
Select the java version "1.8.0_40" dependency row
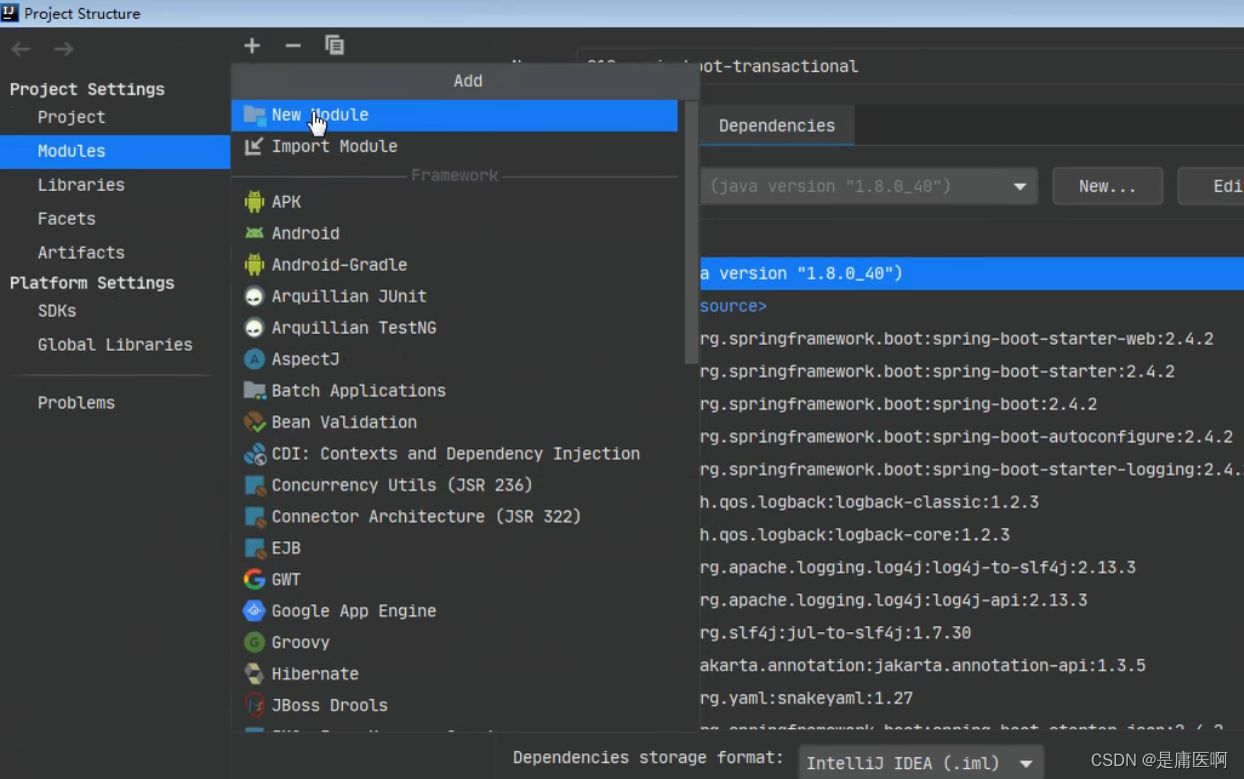coord(971,273)
